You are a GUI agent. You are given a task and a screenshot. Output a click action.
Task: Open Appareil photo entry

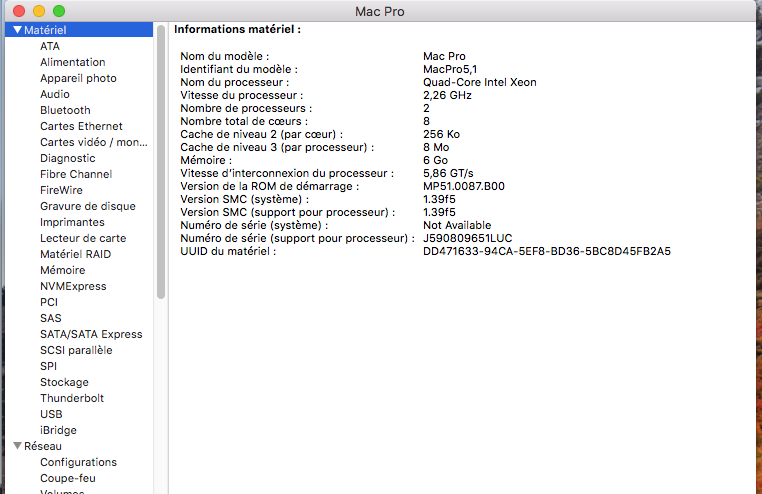pos(78,78)
